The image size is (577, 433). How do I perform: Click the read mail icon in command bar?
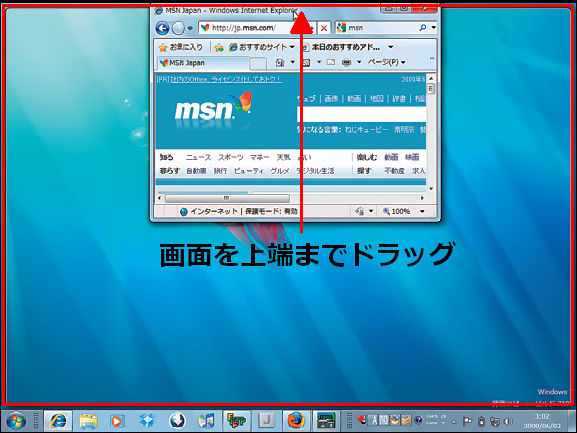[x=331, y=63]
